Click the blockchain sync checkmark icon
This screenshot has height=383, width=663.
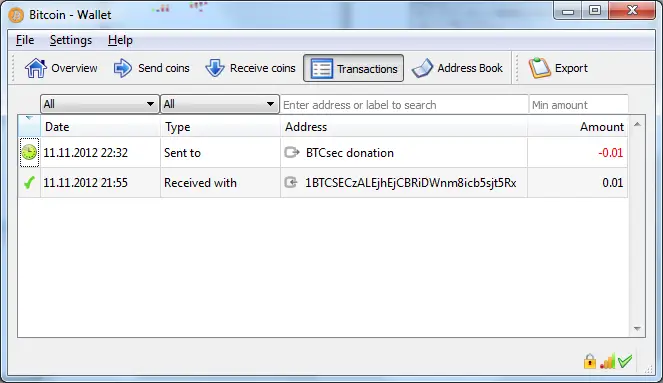(x=625, y=361)
